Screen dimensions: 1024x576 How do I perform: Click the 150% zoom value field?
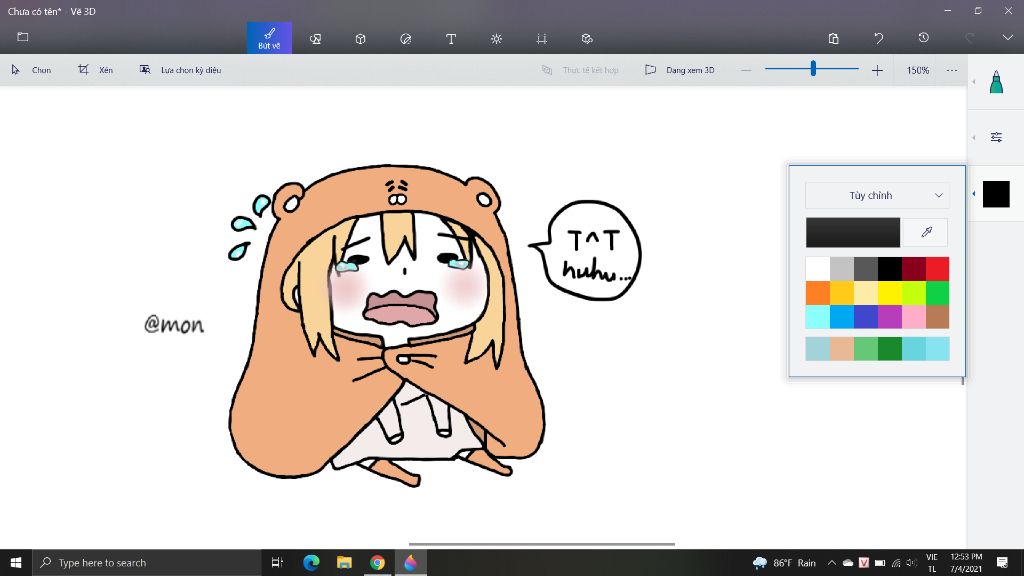(918, 70)
